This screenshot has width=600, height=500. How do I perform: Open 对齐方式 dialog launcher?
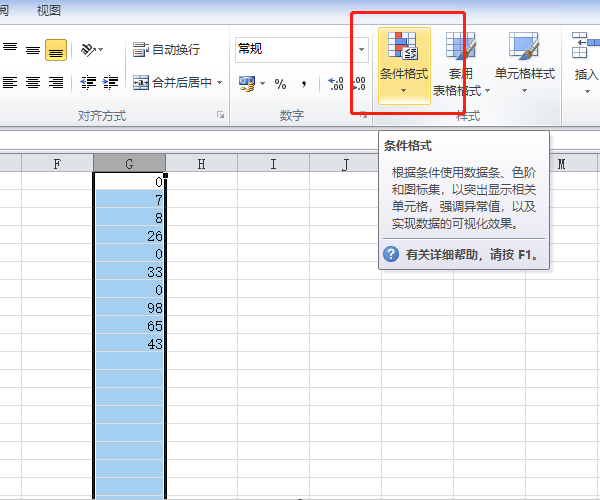coord(220,114)
